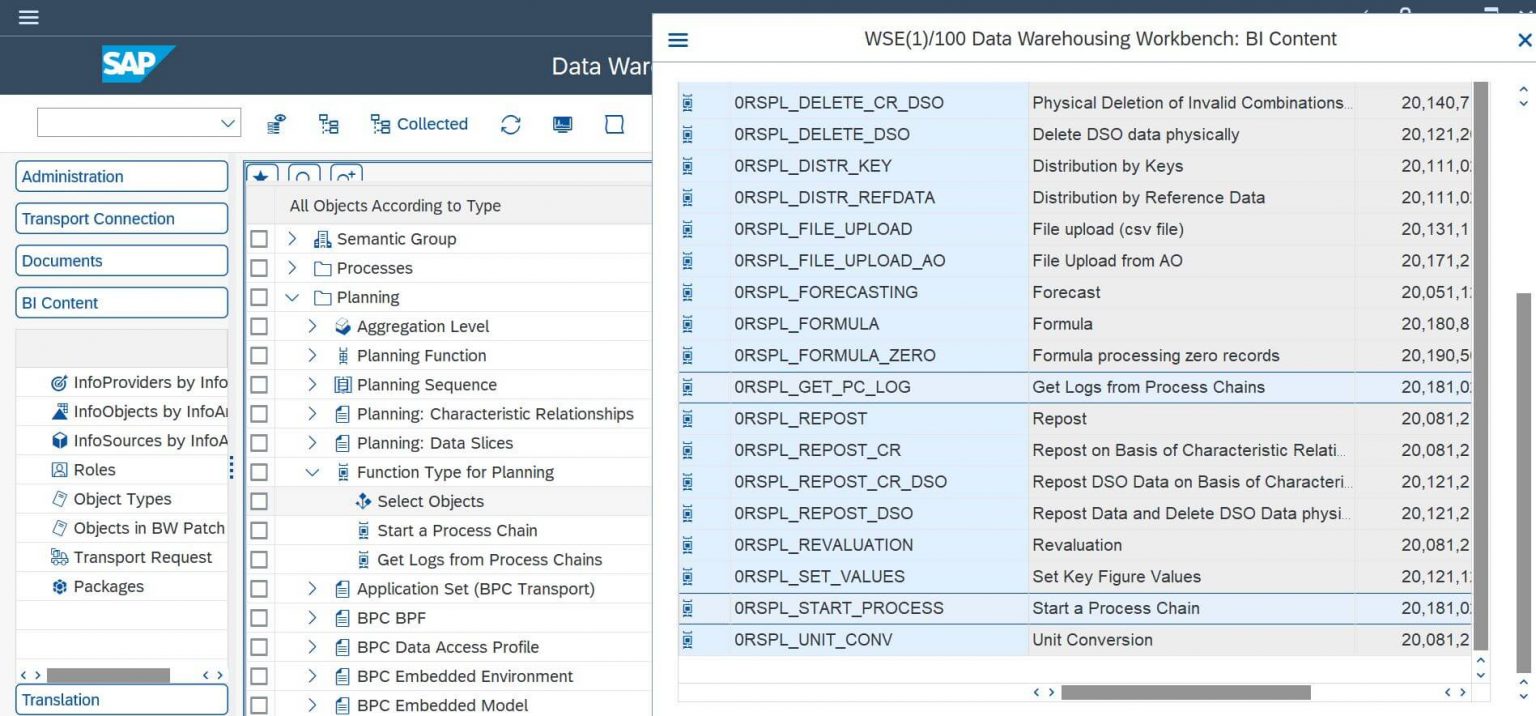Click the main hamburger menu at top left
Viewport: 1536px width, 716px height.
coord(29,17)
